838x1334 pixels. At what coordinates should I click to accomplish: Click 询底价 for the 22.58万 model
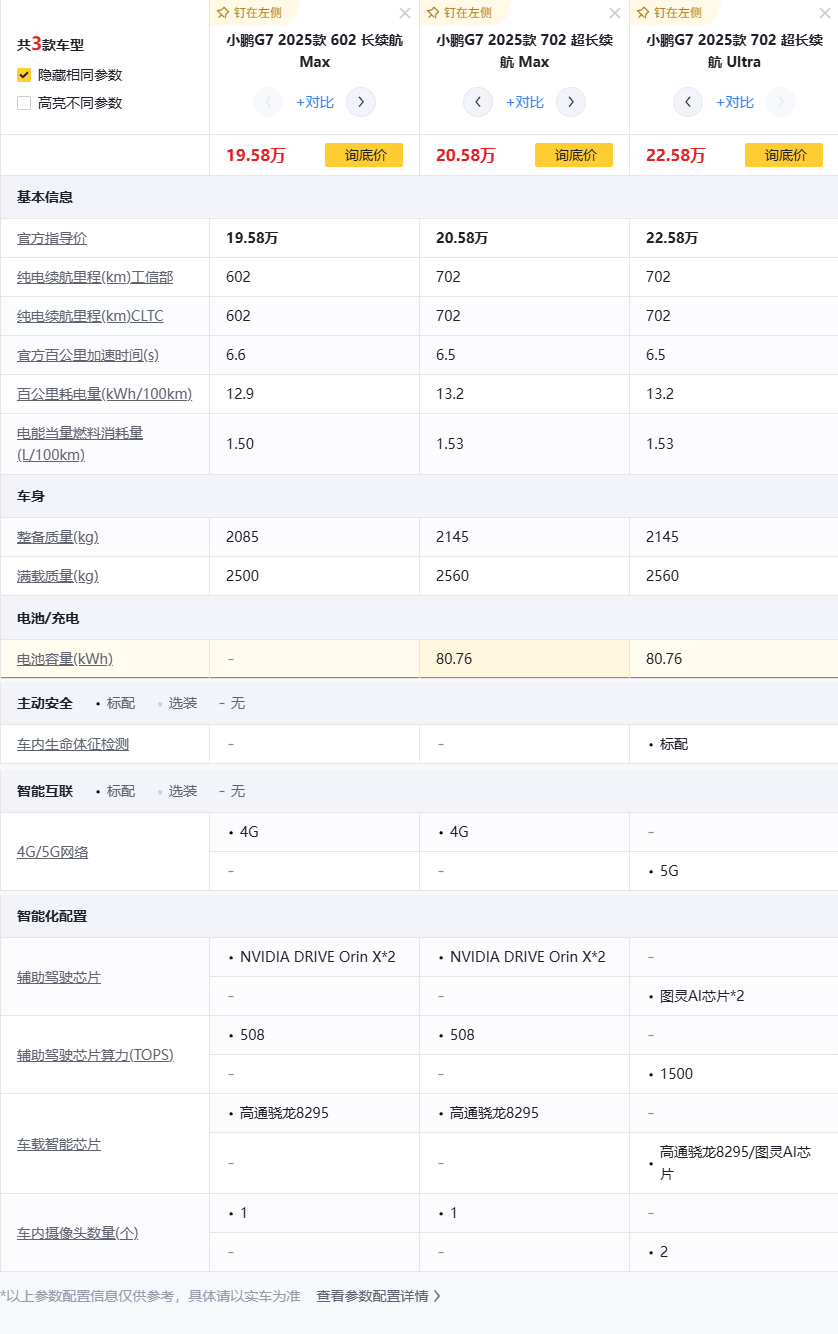pyautogui.click(x=784, y=155)
